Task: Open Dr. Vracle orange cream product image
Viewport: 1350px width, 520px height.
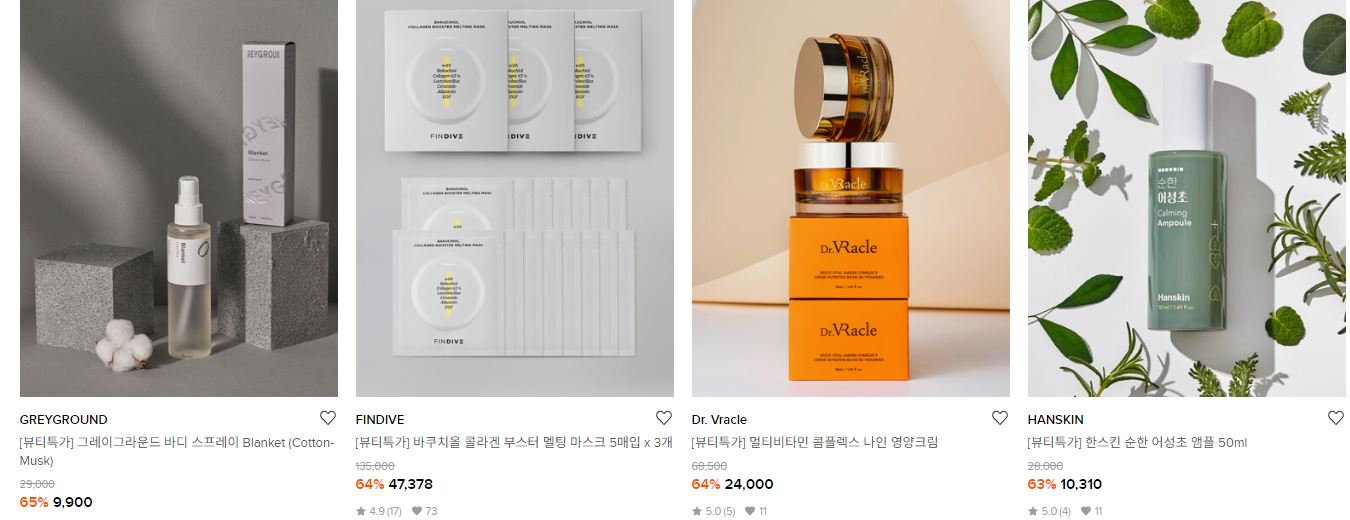Action: (x=851, y=198)
